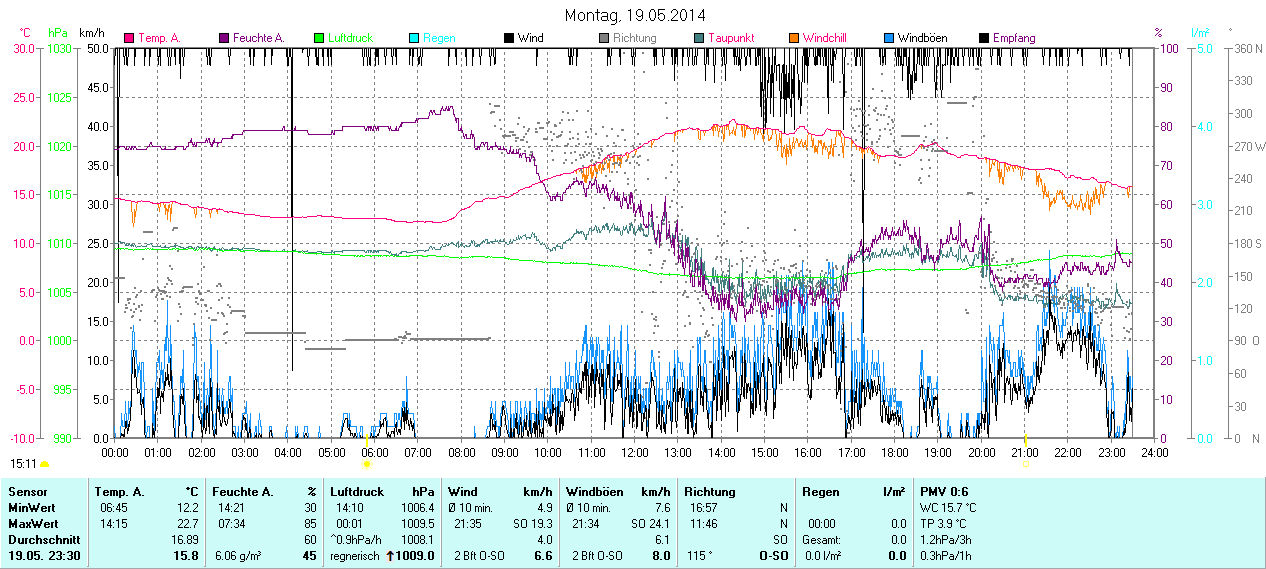Click the Taupunkt legend label
The width and height of the screenshot is (1266, 569).
coord(731,38)
